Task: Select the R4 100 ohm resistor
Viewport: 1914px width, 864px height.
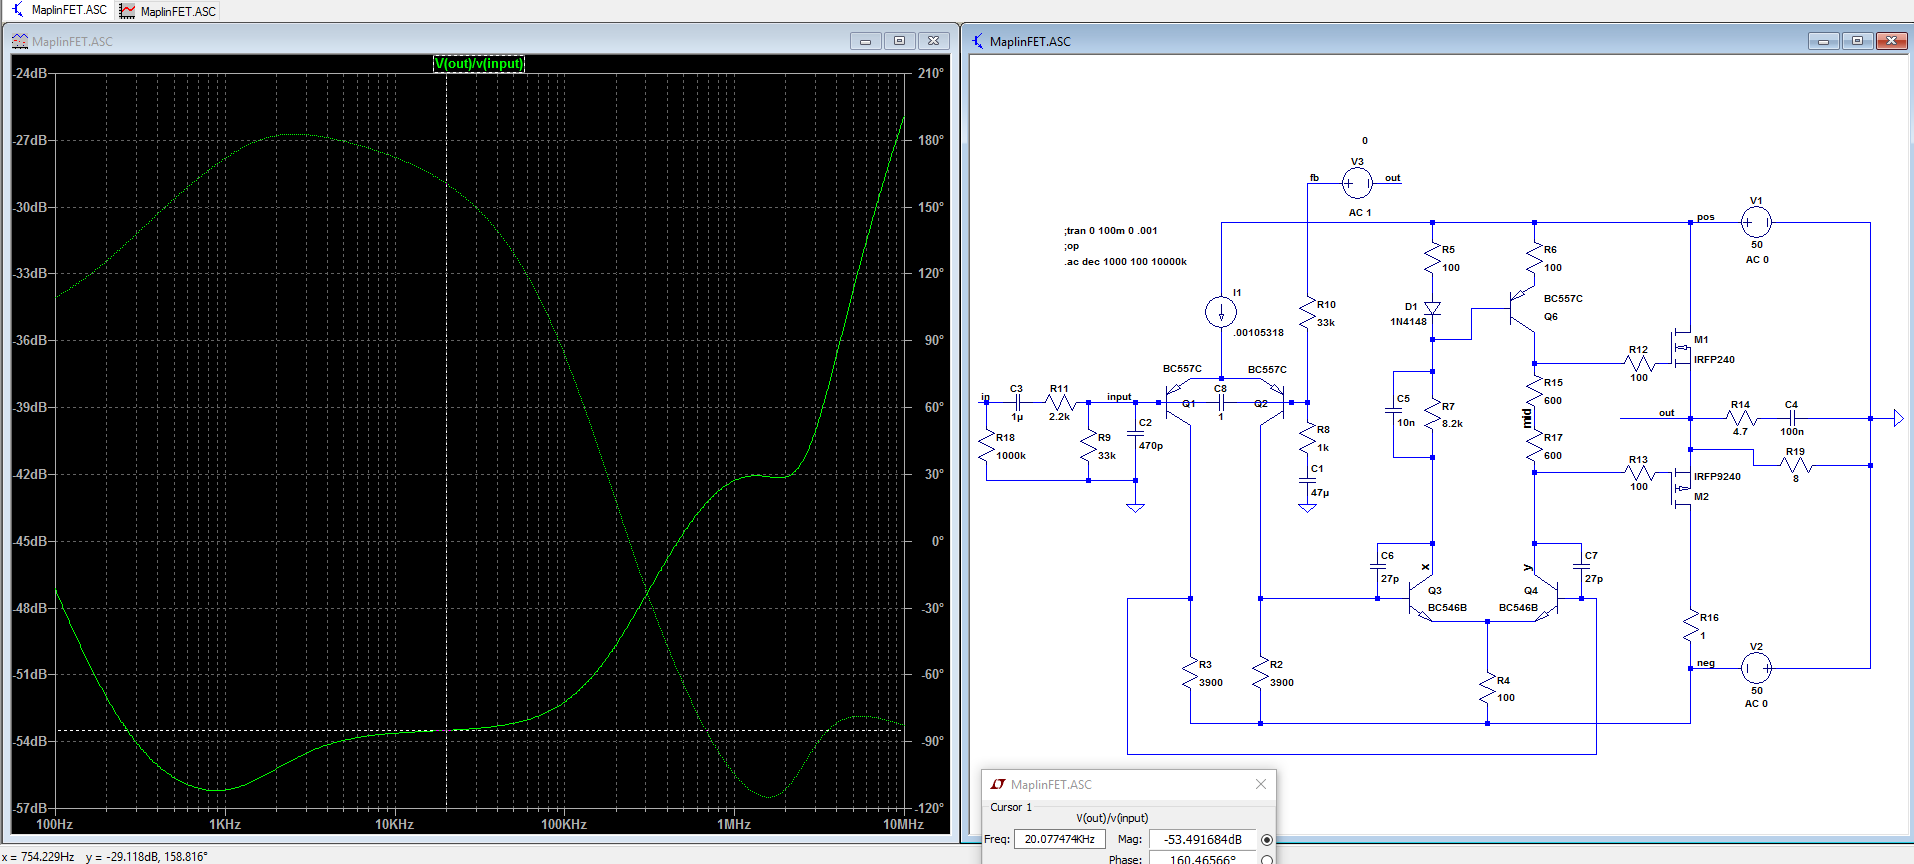Action: [1487, 689]
